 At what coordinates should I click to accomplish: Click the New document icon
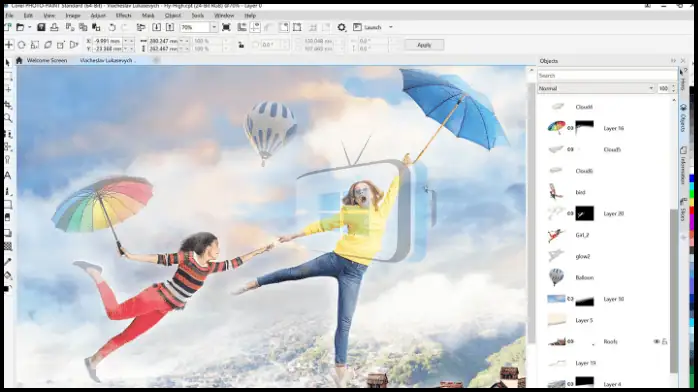[x=8, y=28]
